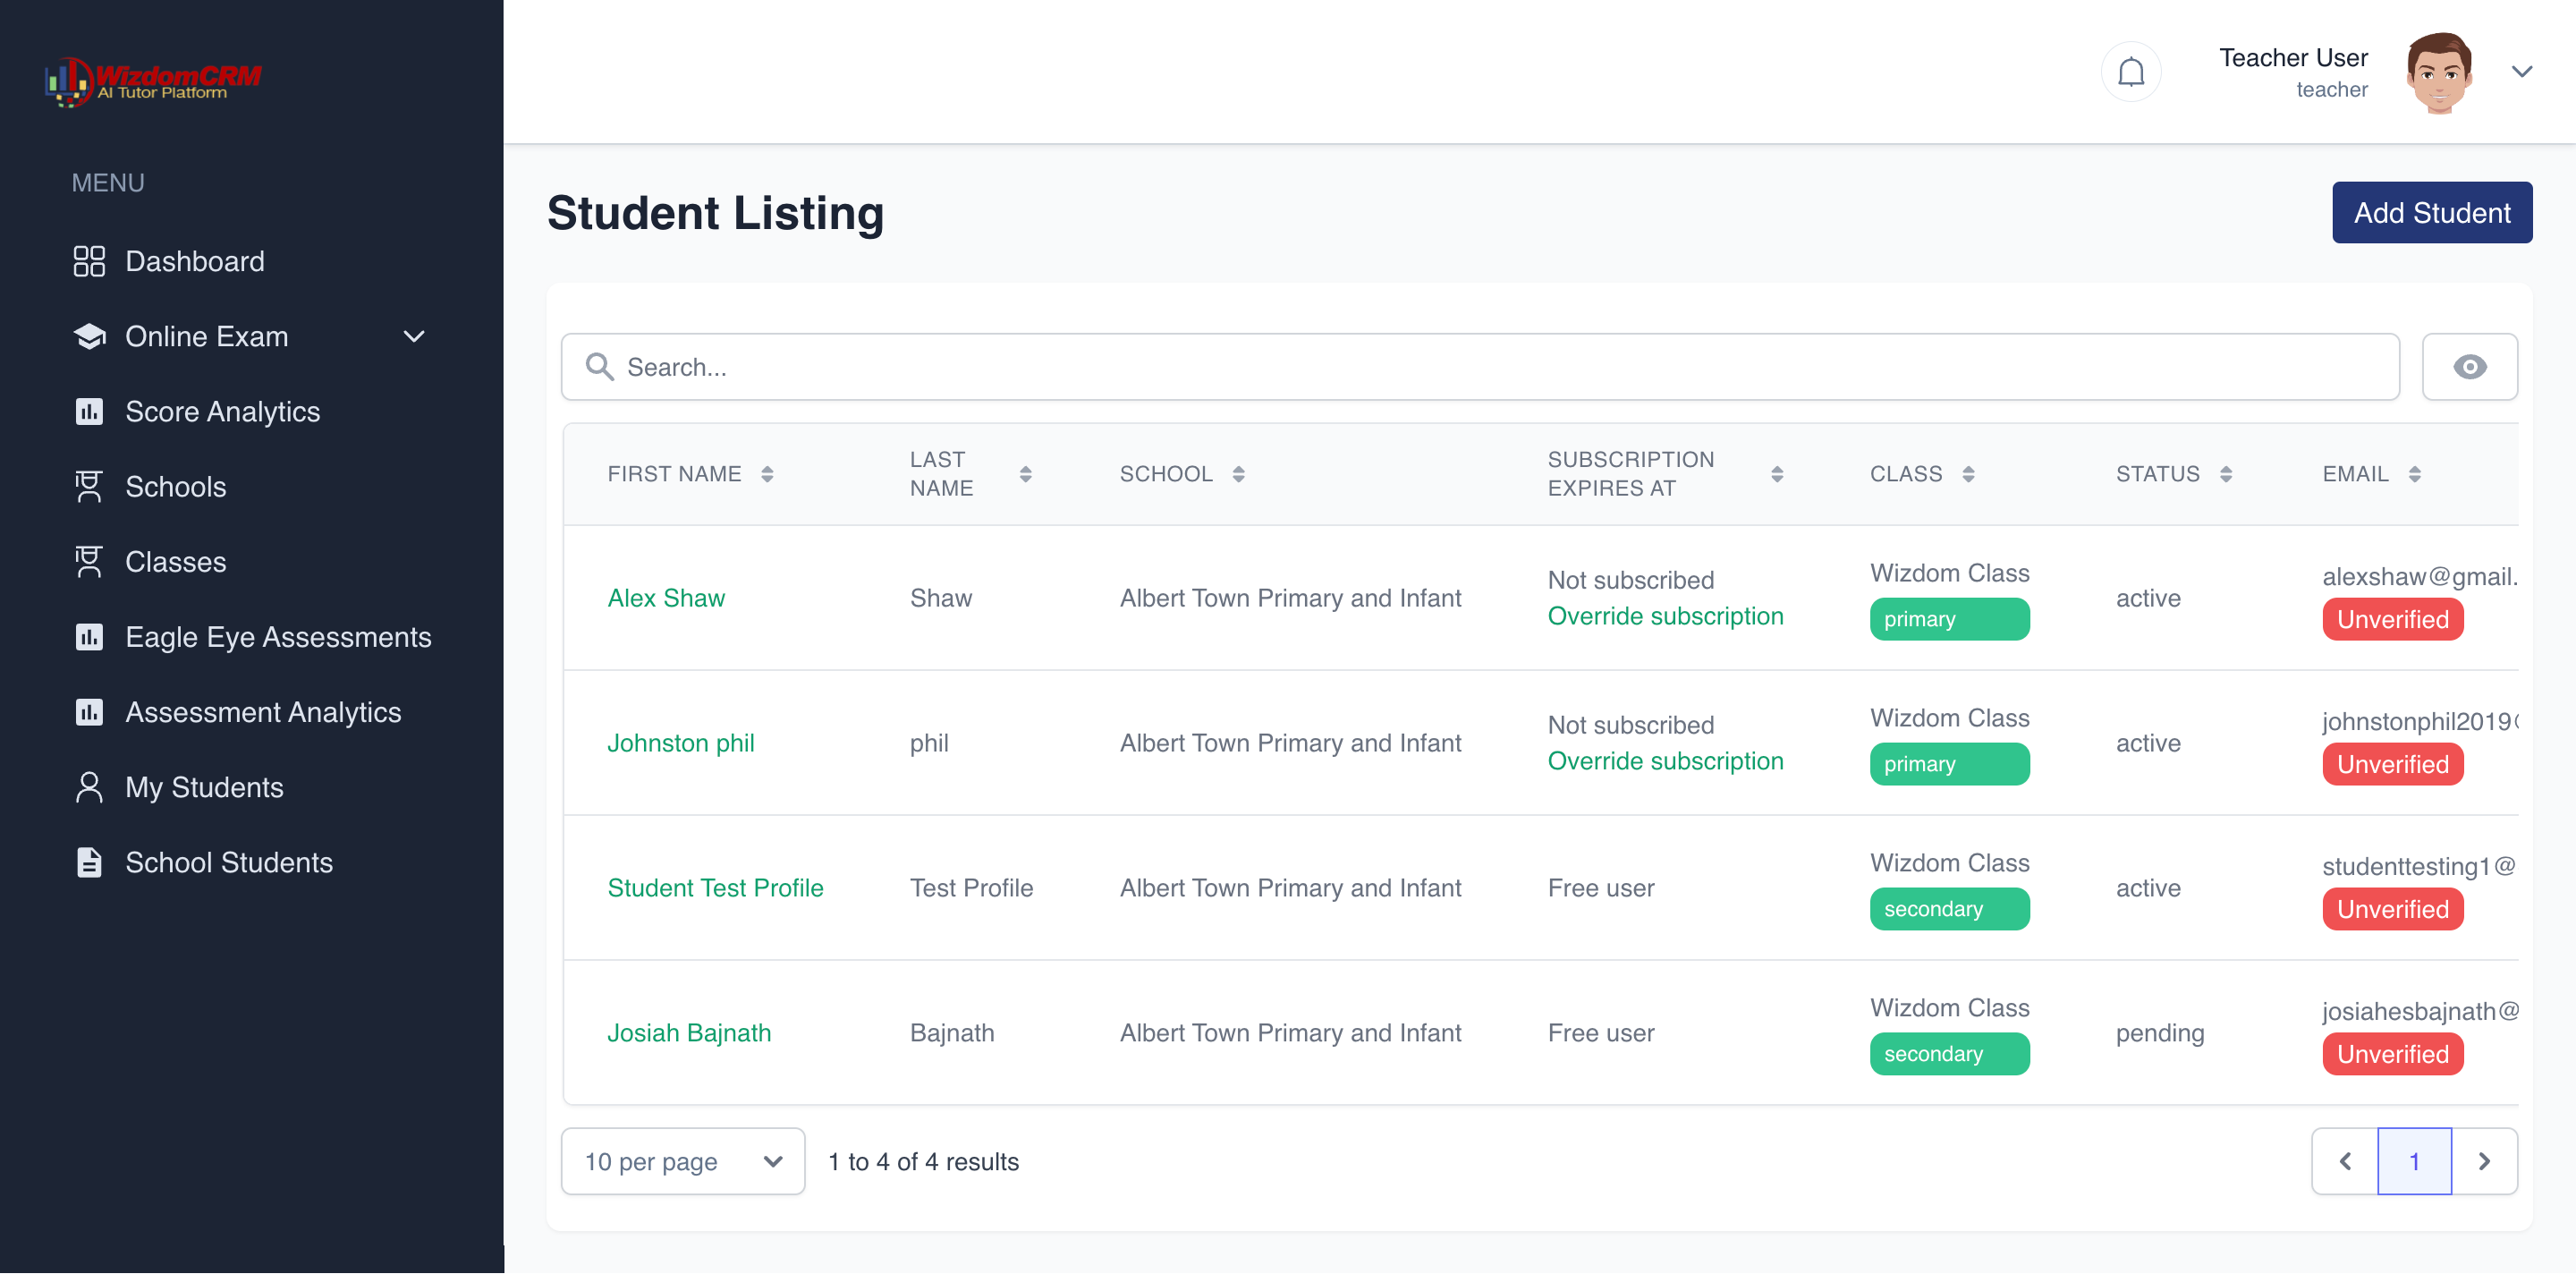Viewport: 2576px width, 1274px height.
Task: Click the notification bell icon
Action: point(2130,72)
